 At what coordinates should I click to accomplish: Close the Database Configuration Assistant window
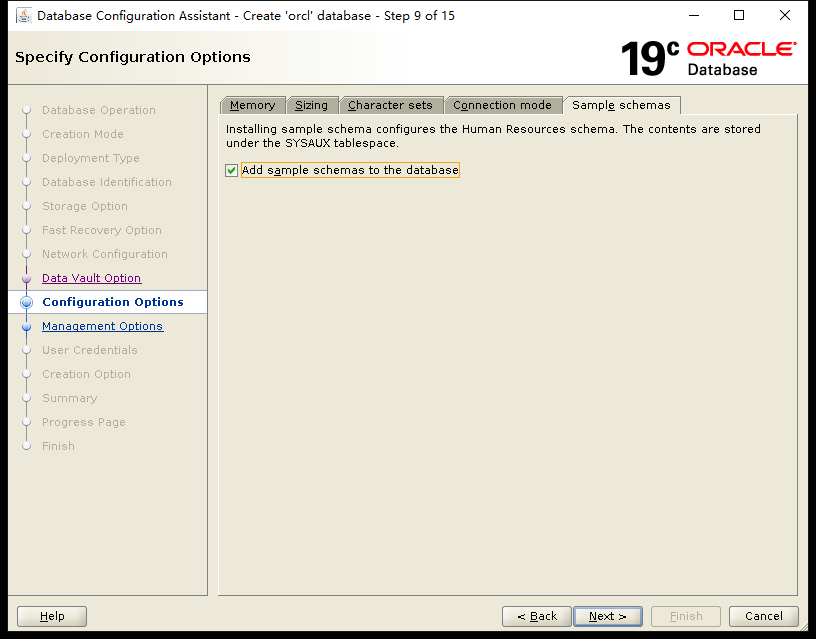pyautogui.click(x=785, y=16)
